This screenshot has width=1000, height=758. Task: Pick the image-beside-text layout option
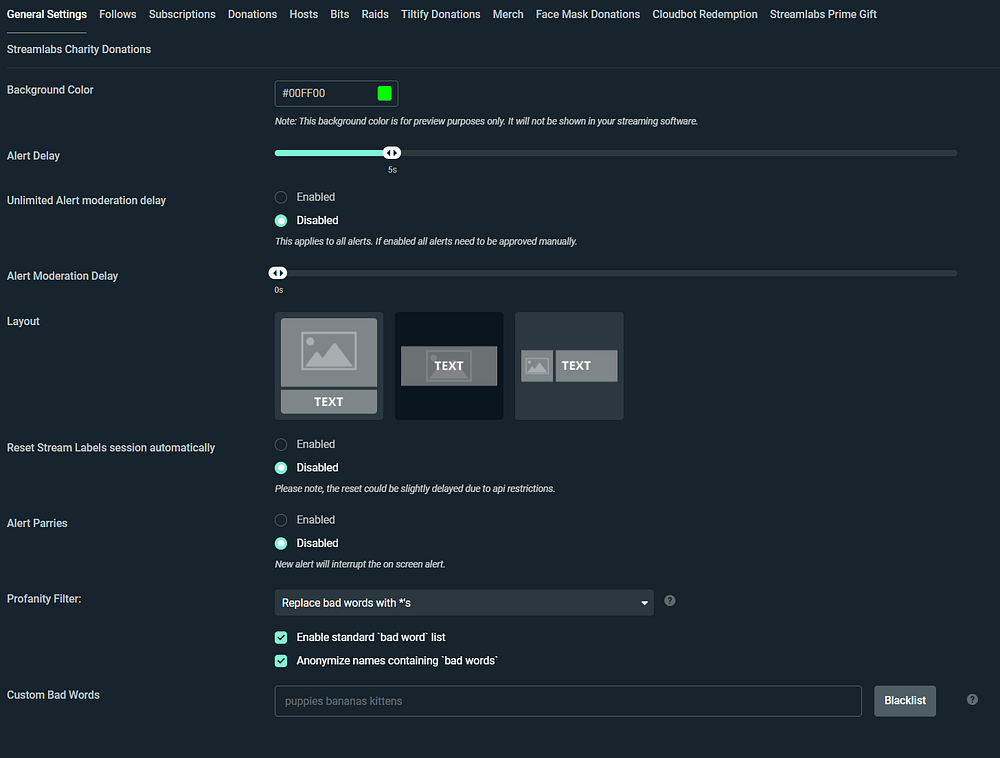[x=569, y=366]
